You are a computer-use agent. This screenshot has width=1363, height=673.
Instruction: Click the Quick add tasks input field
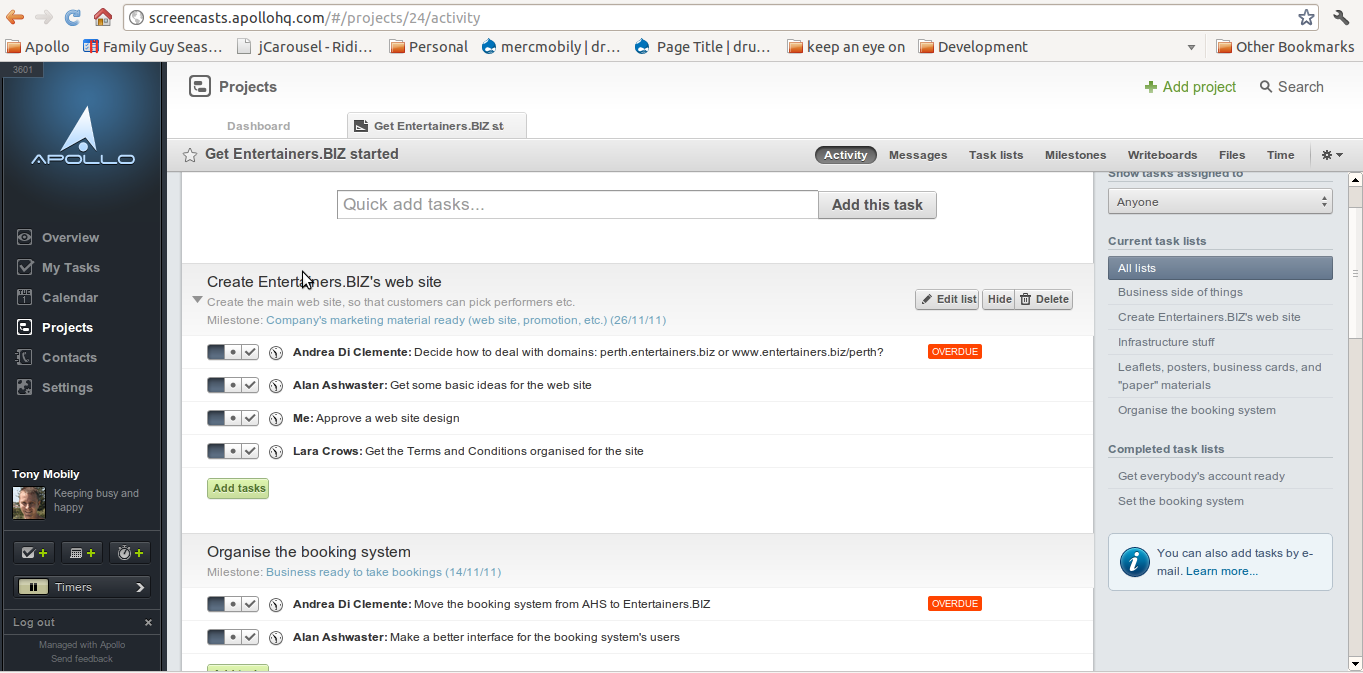pos(577,204)
